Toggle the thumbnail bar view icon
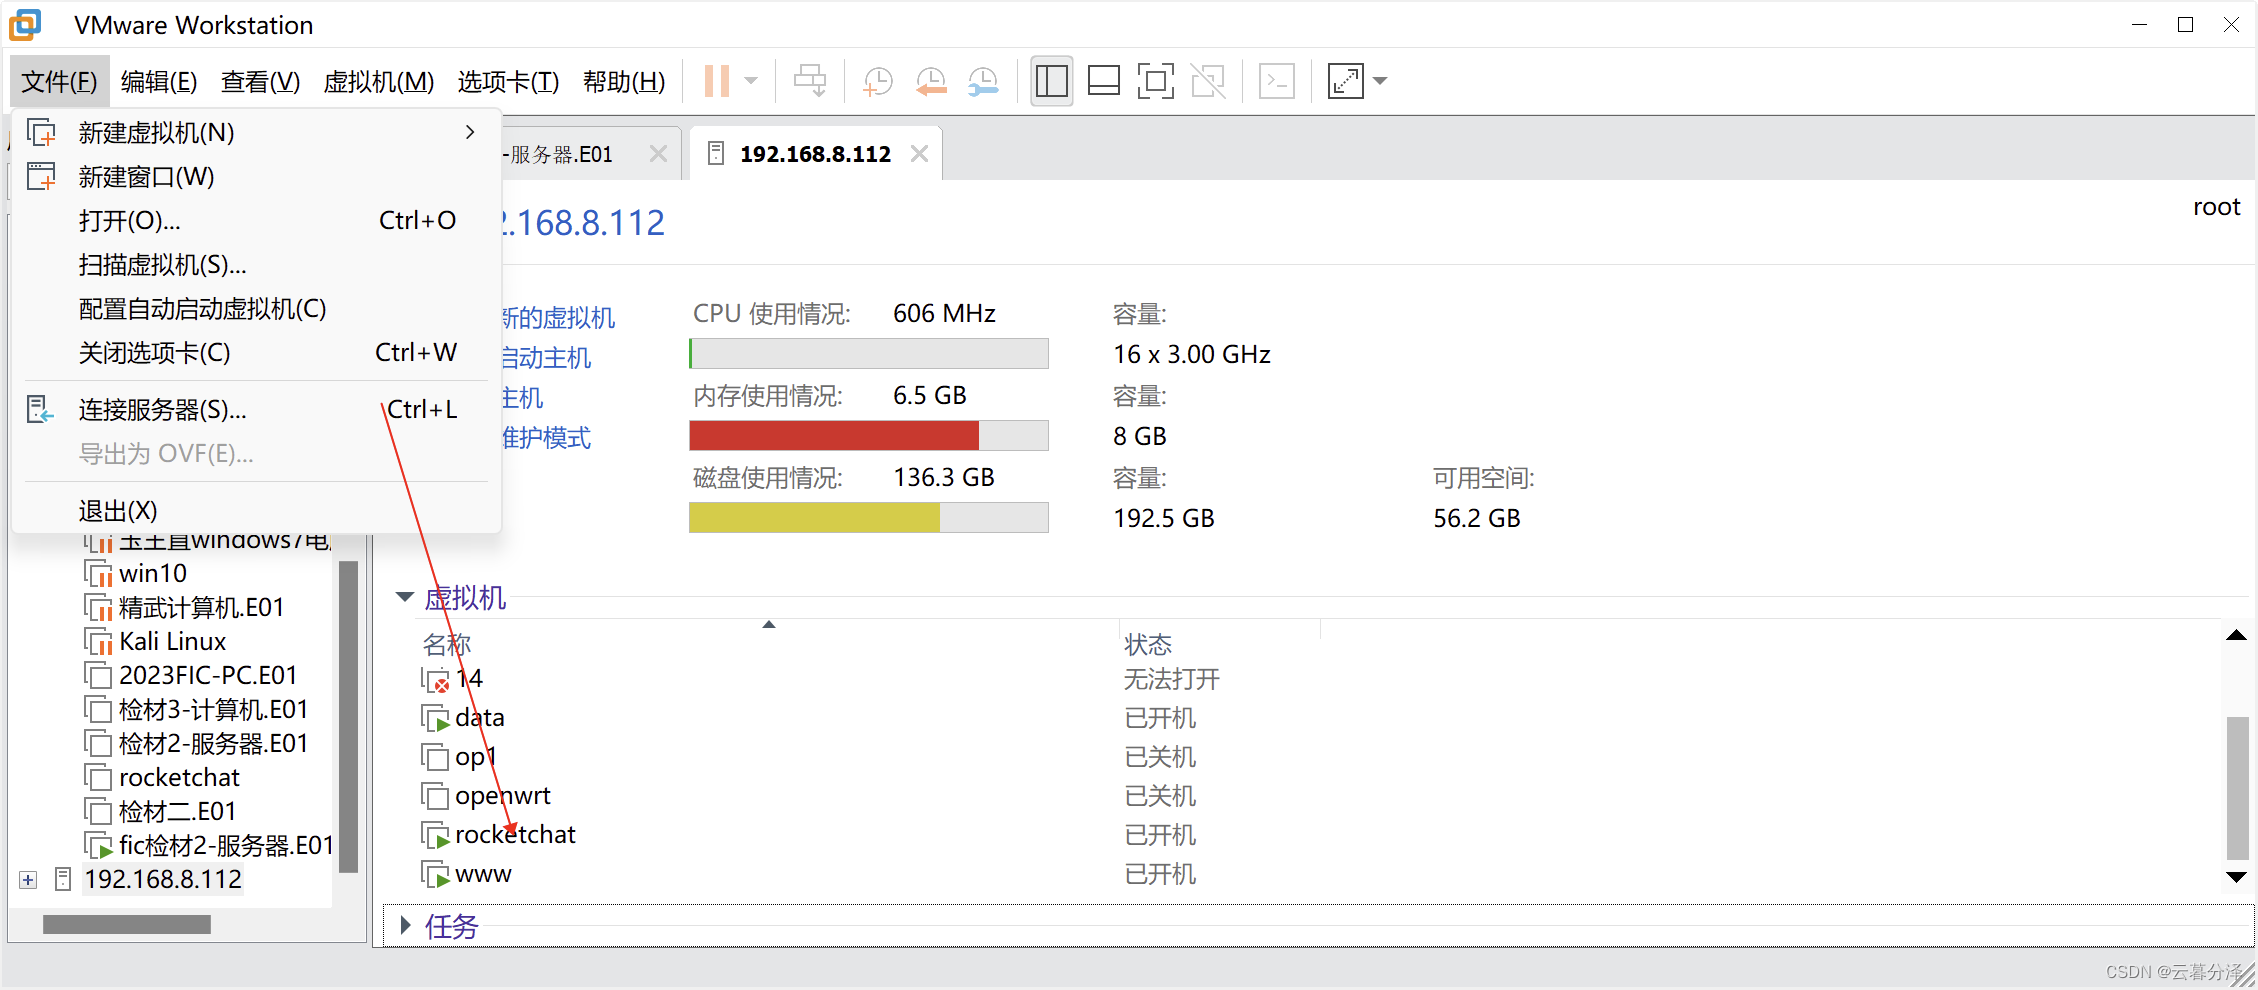2258x990 pixels. pyautogui.click(x=1103, y=81)
